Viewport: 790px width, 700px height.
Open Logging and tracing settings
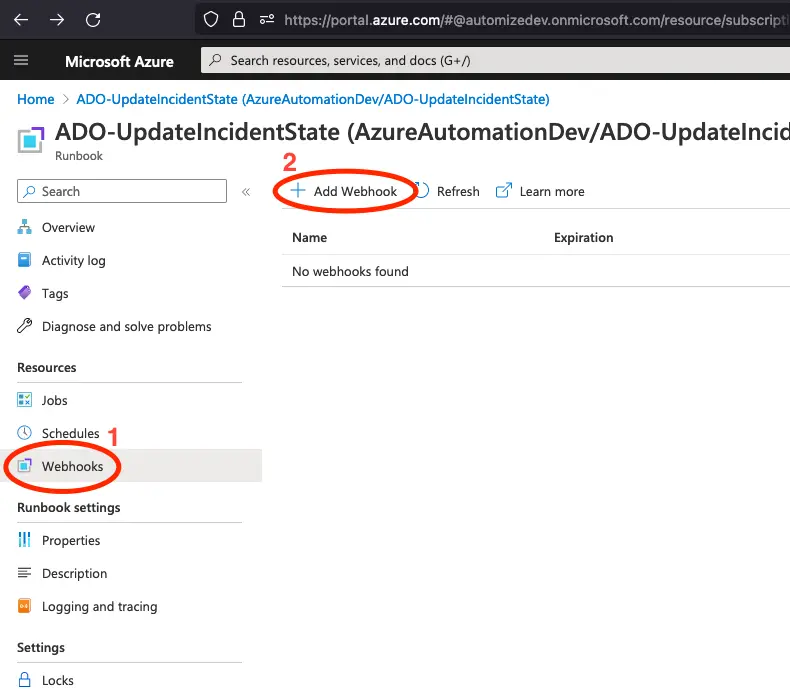coord(99,606)
